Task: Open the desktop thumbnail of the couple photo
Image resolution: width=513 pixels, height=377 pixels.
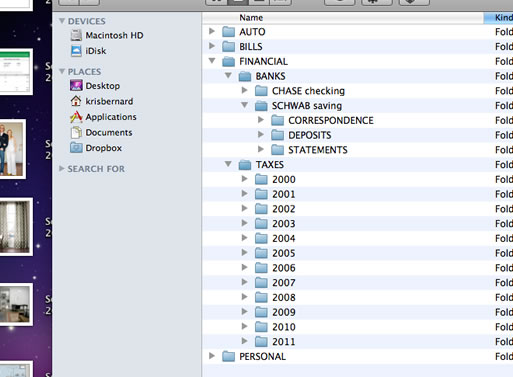Action: click(x=12, y=149)
